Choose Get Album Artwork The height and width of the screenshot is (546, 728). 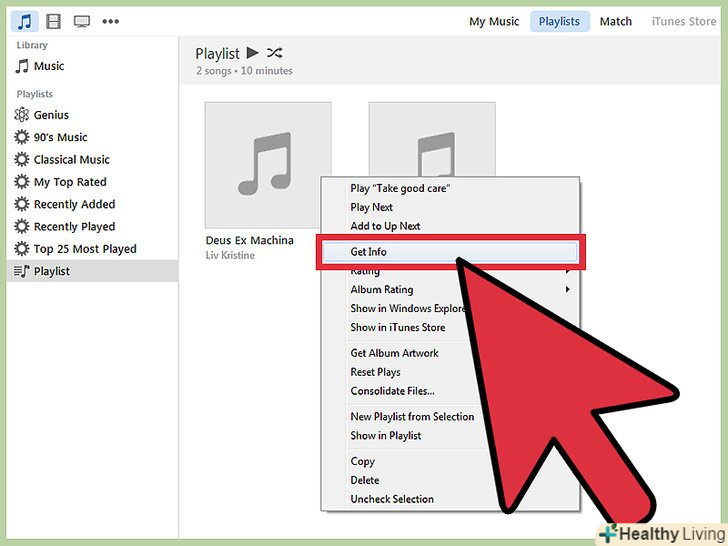pos(395,353)
